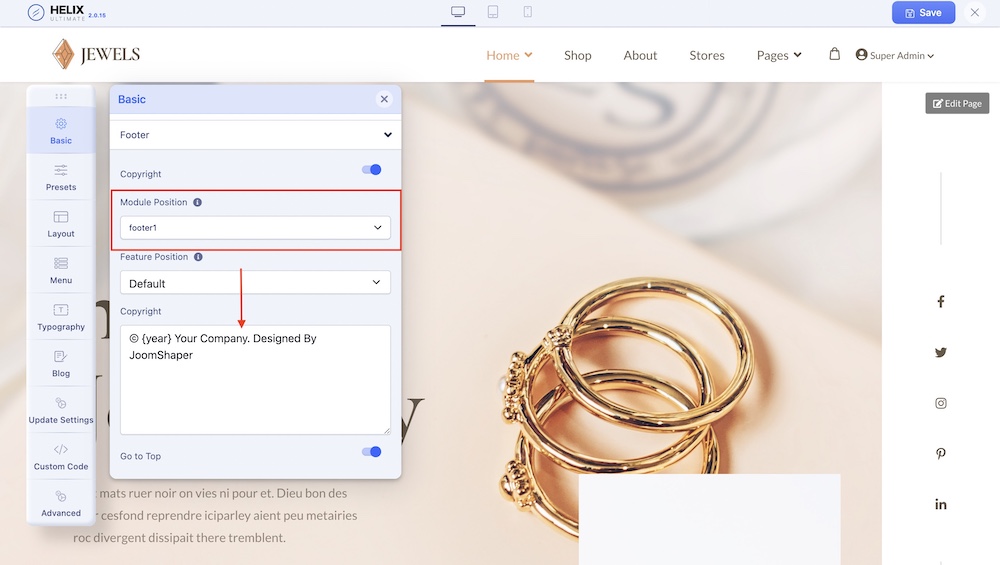
Task: Click the Facebook social icon
Action: (x=941, y=302)
